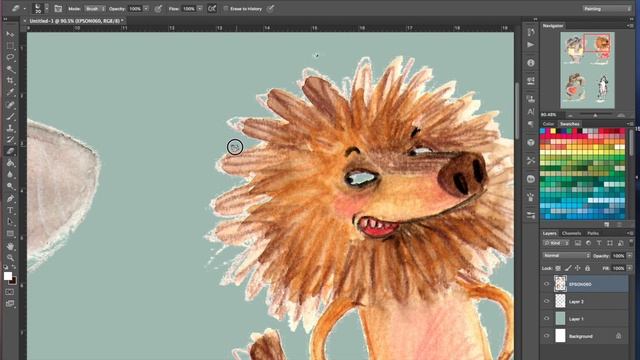The height and width of the screenshot is (360, 640).
Task: Toggle lock transparent pixels
Action: click(x=558, y=268)
